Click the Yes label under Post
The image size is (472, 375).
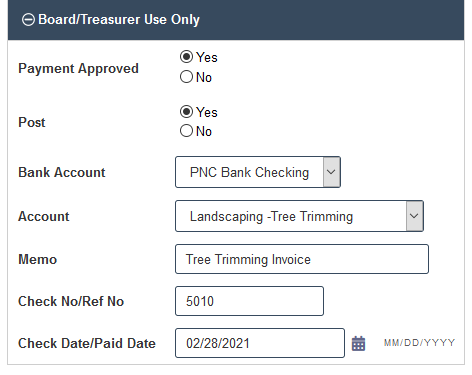pos(207,112)
